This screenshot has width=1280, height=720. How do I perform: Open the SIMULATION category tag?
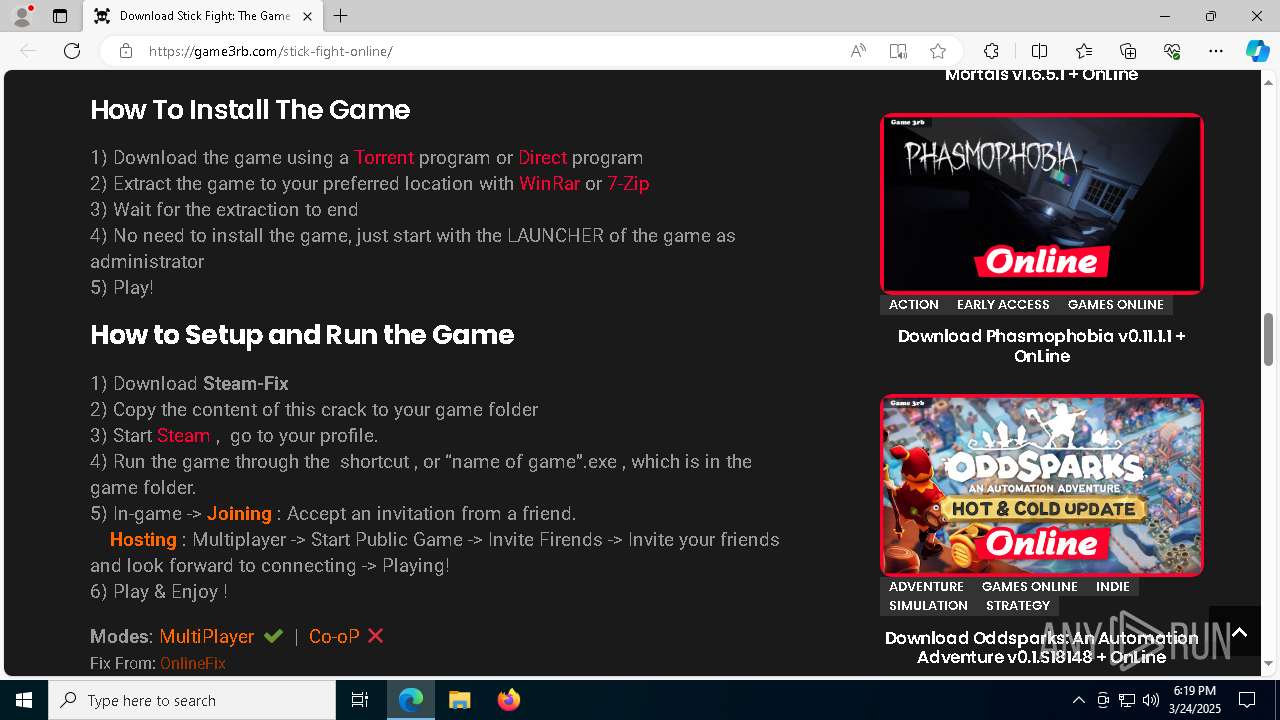928,606
